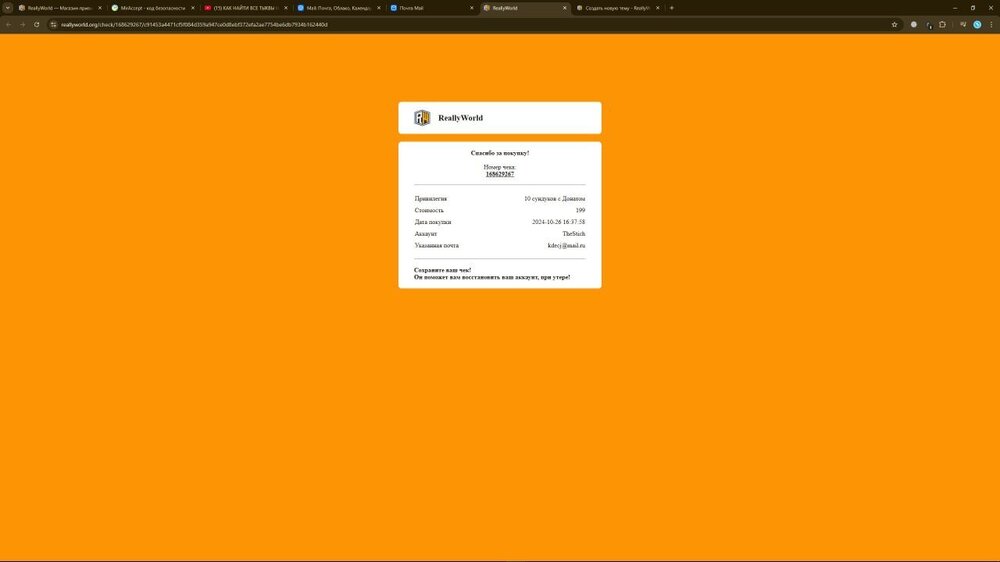Open the Extensions puzzle menu
Screen dimensions: 1000x562
(x=943, y=24)
